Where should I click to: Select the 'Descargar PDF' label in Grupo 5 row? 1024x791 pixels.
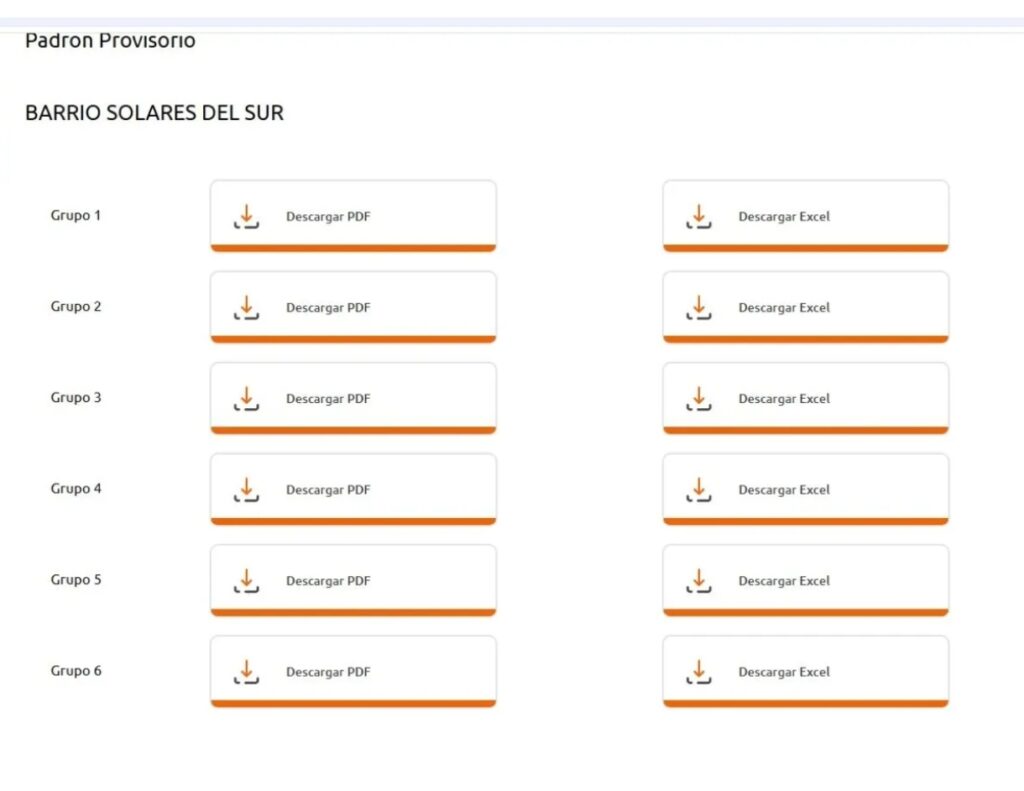[328, 581]
